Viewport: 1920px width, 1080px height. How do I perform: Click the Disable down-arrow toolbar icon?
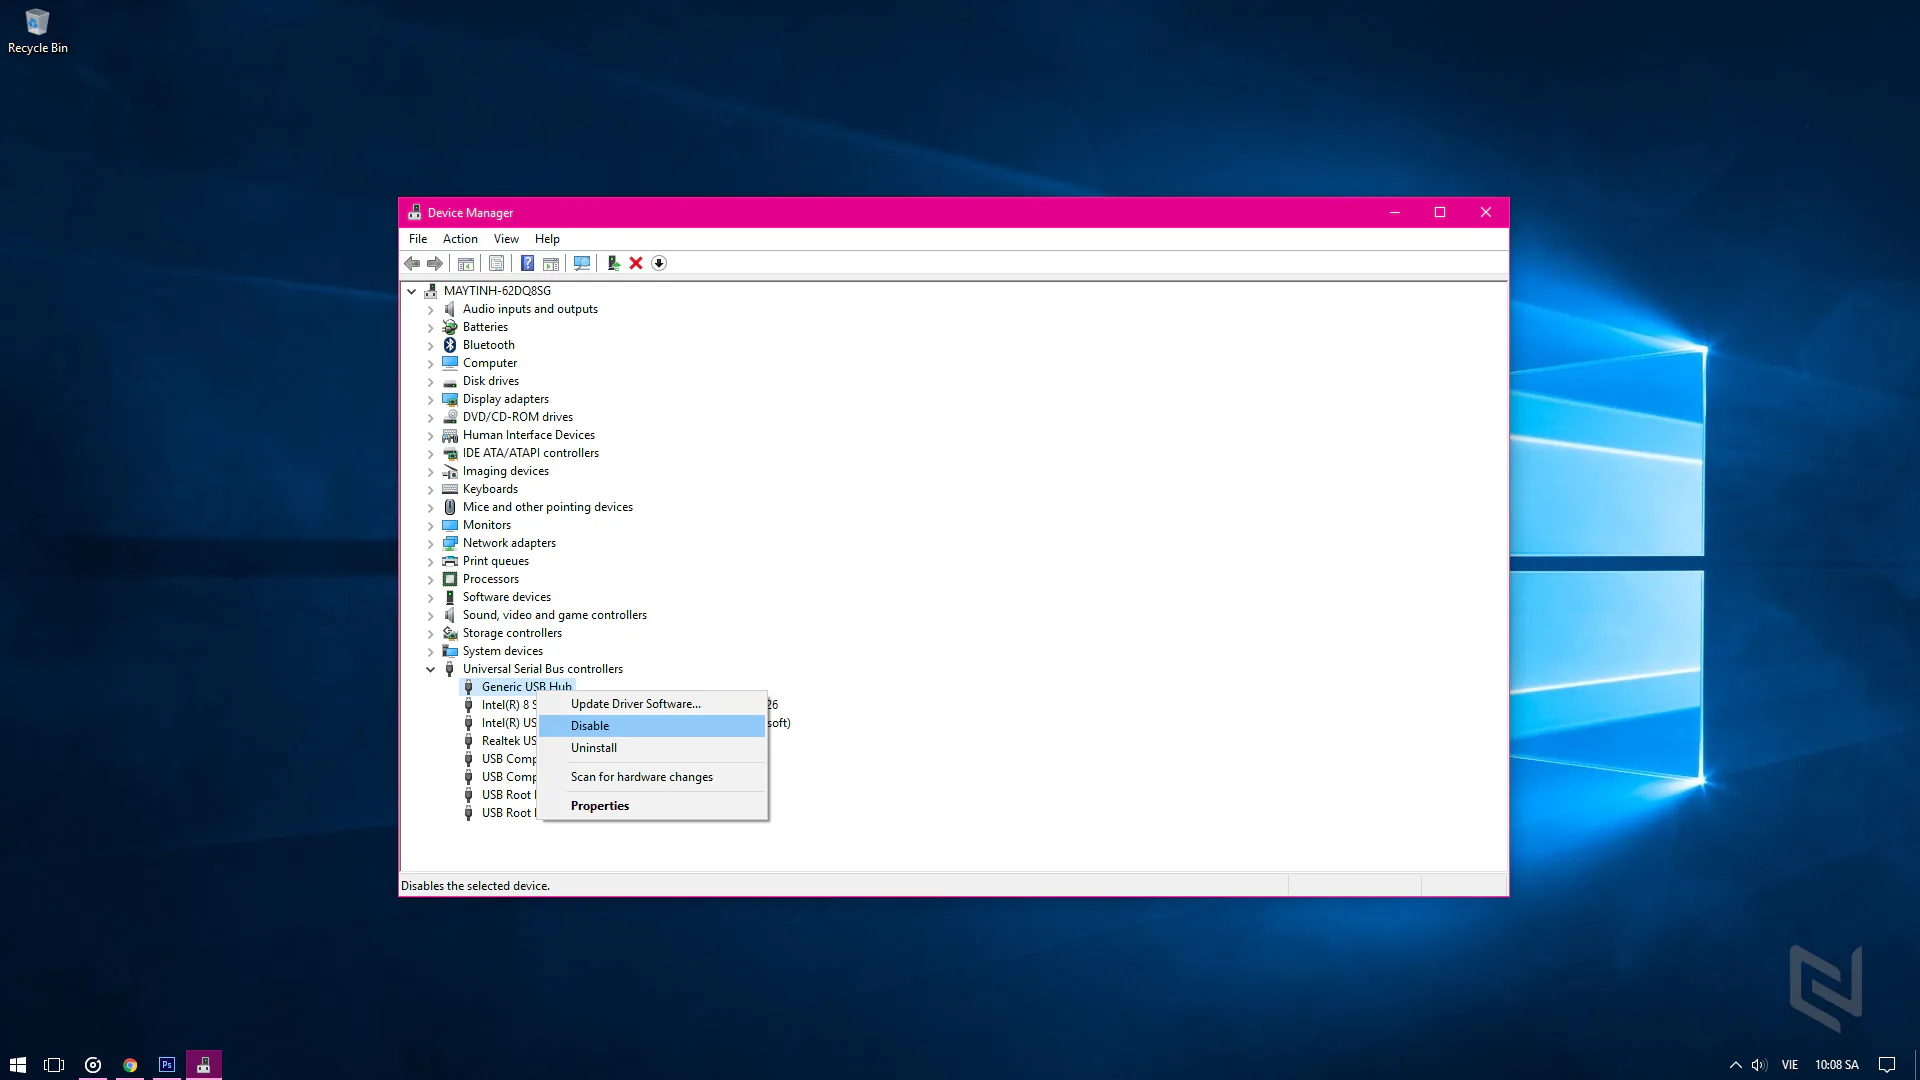[x=659, y=263]
